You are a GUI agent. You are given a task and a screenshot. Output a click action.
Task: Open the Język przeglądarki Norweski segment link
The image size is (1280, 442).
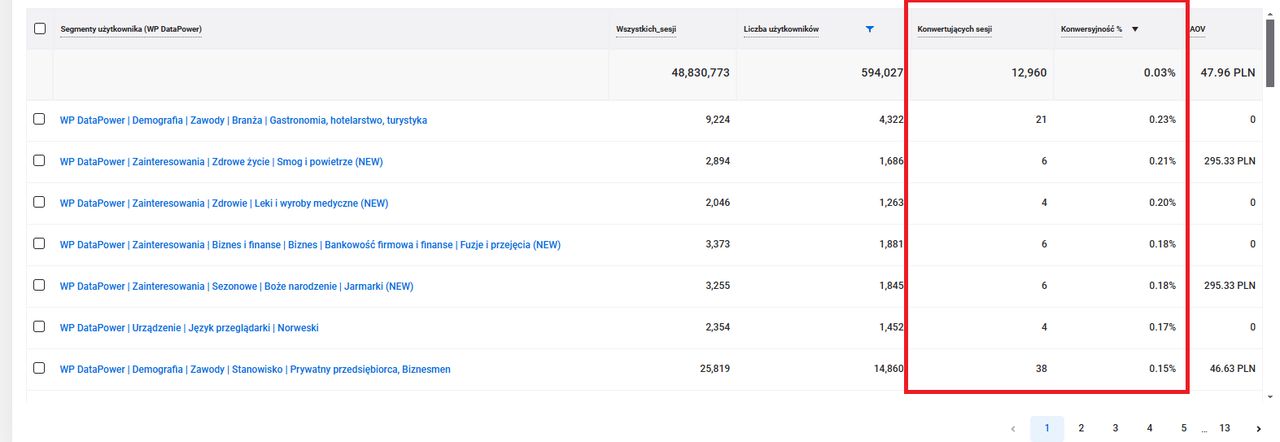(x=190, y=328)
